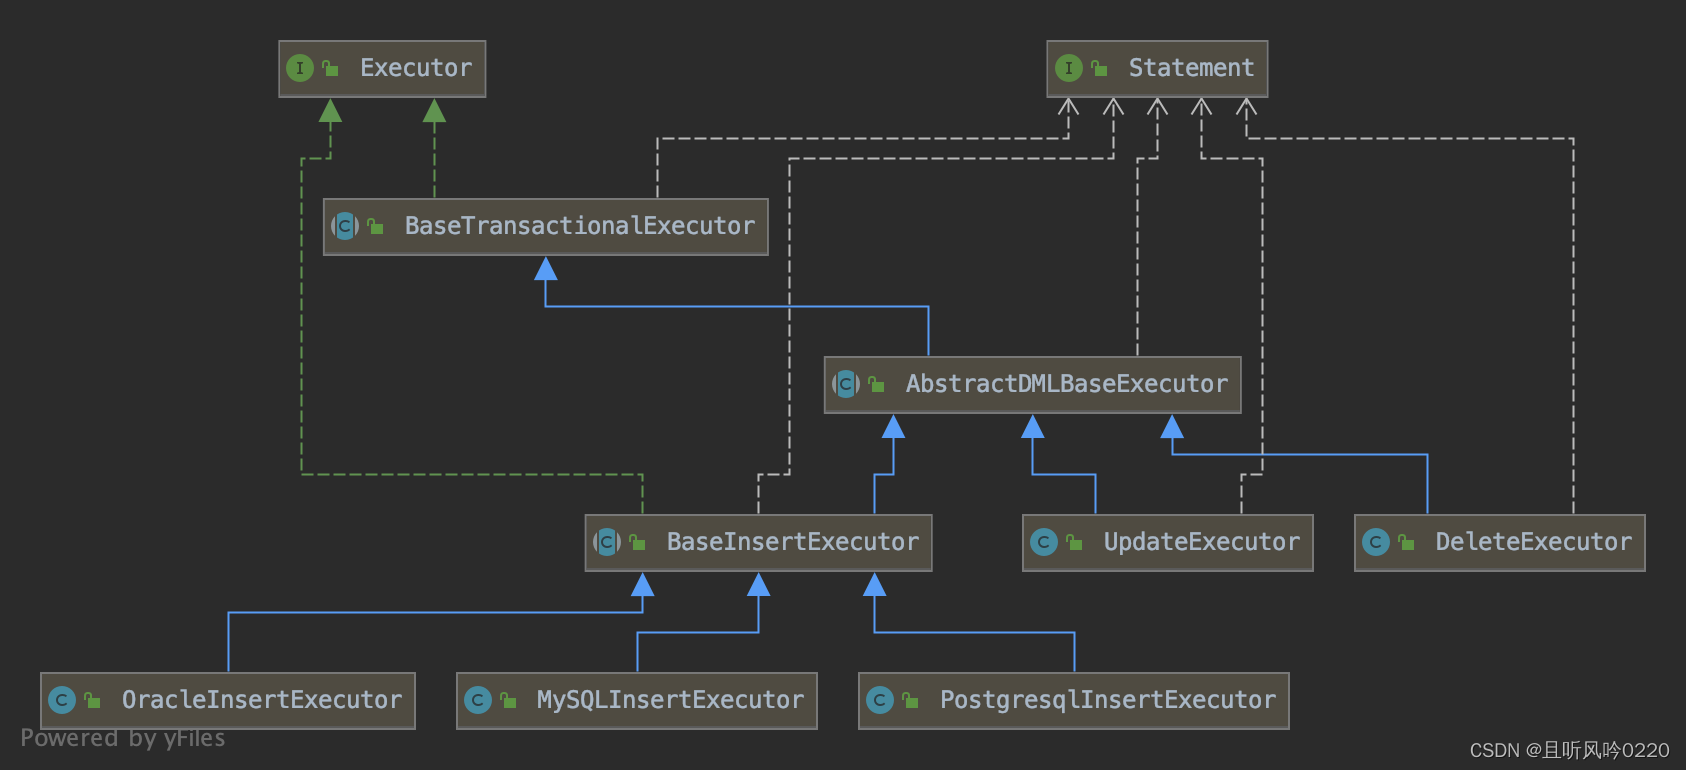Click the public lock icon on Executor
The image size is (1686, 770).
click(330, 68)
